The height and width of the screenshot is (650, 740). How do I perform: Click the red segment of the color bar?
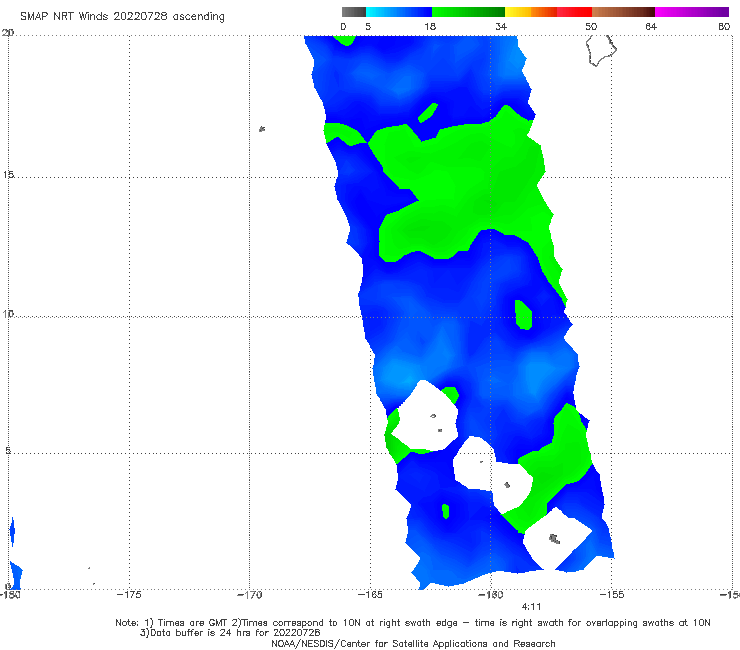tap(574, 12)
